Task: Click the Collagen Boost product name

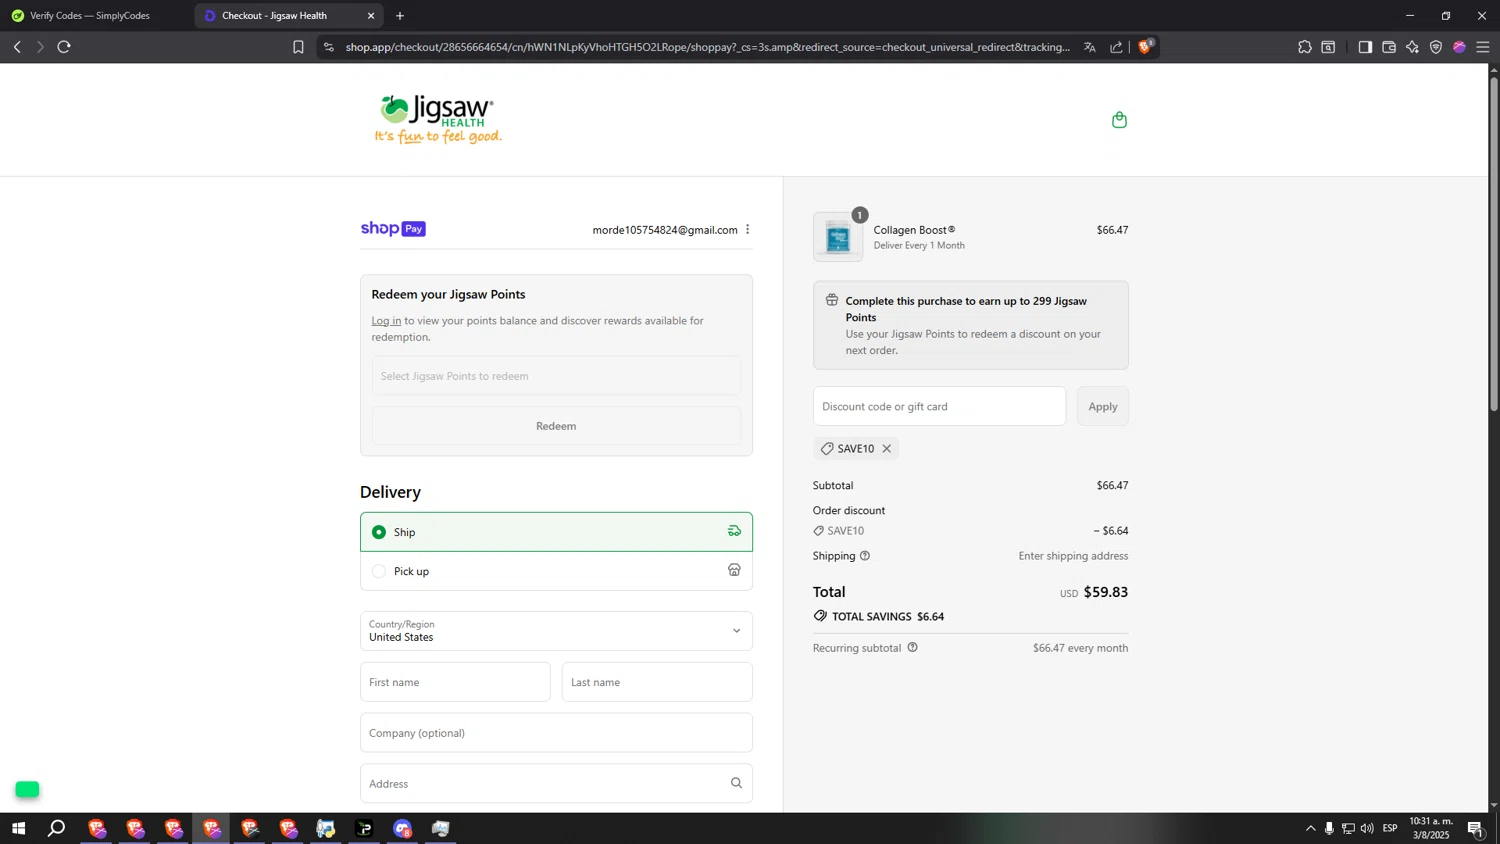Action: (x=914, y=230)
